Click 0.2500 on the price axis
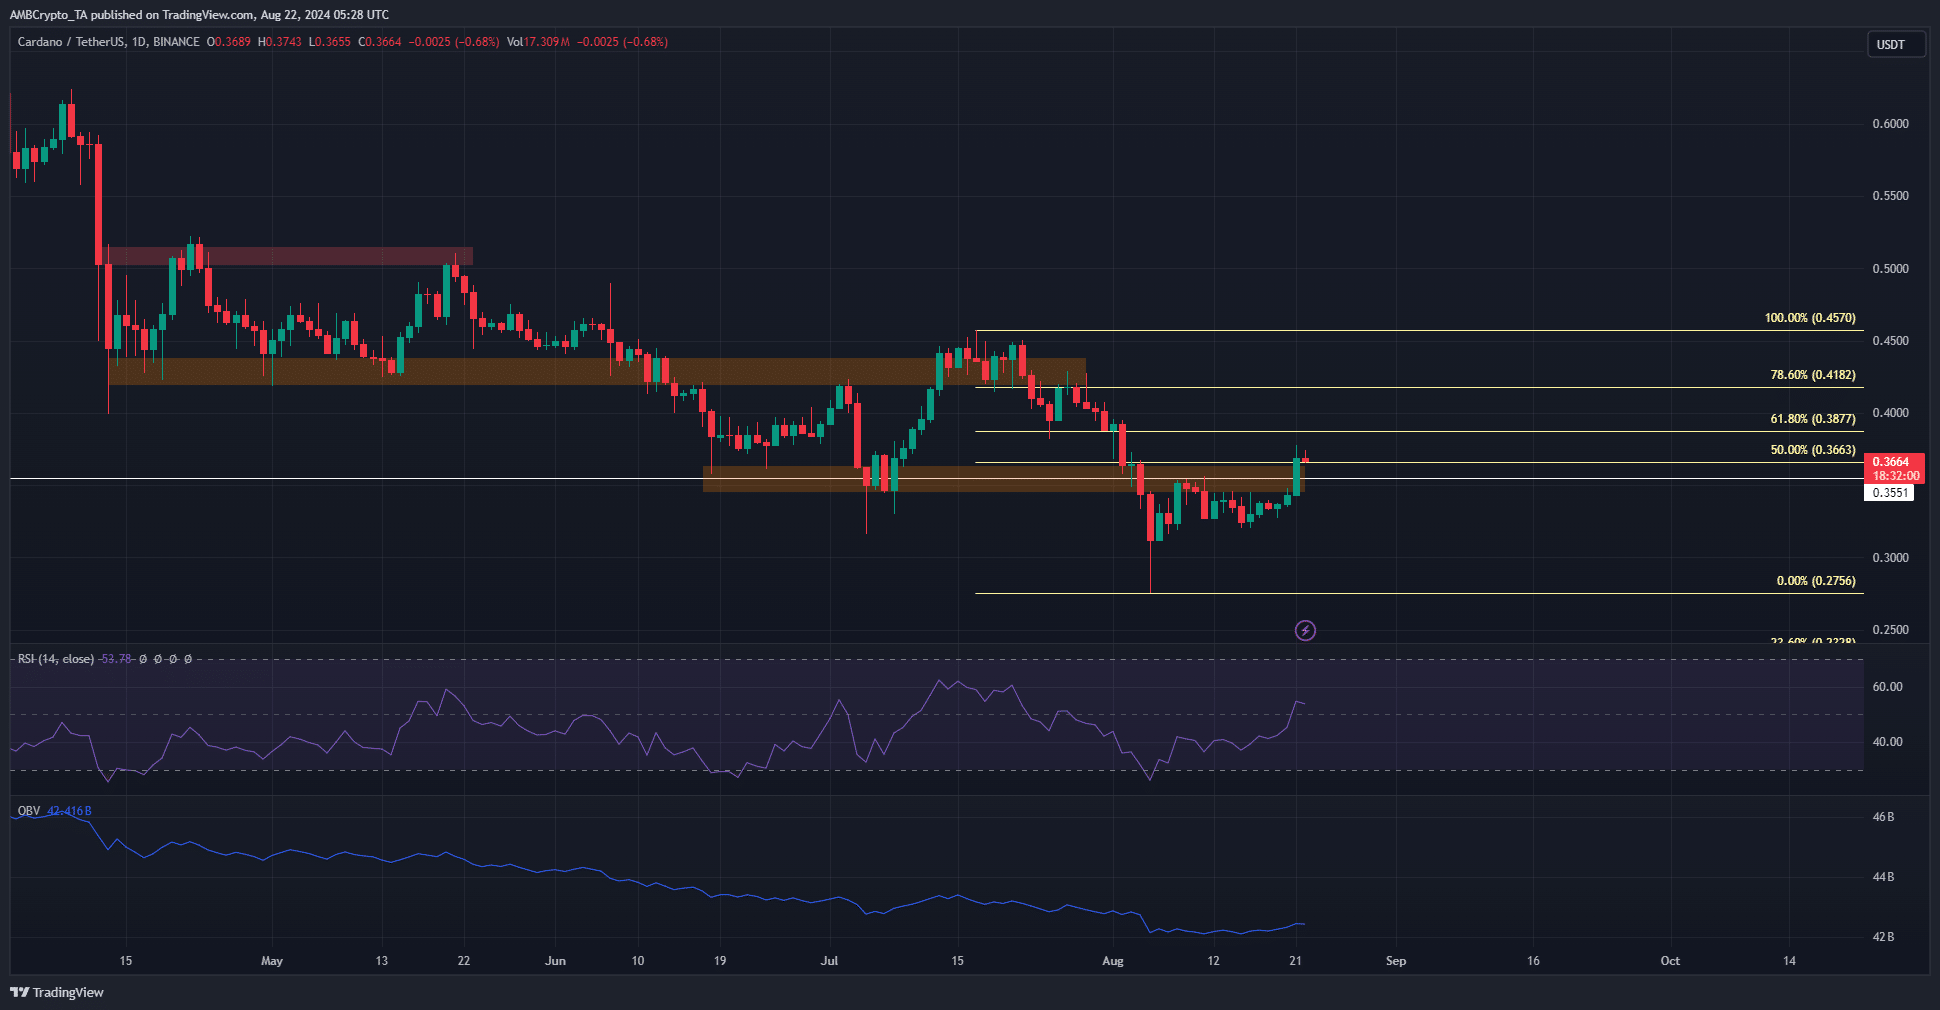1940x1010 pixels. tap(1890, 630)
